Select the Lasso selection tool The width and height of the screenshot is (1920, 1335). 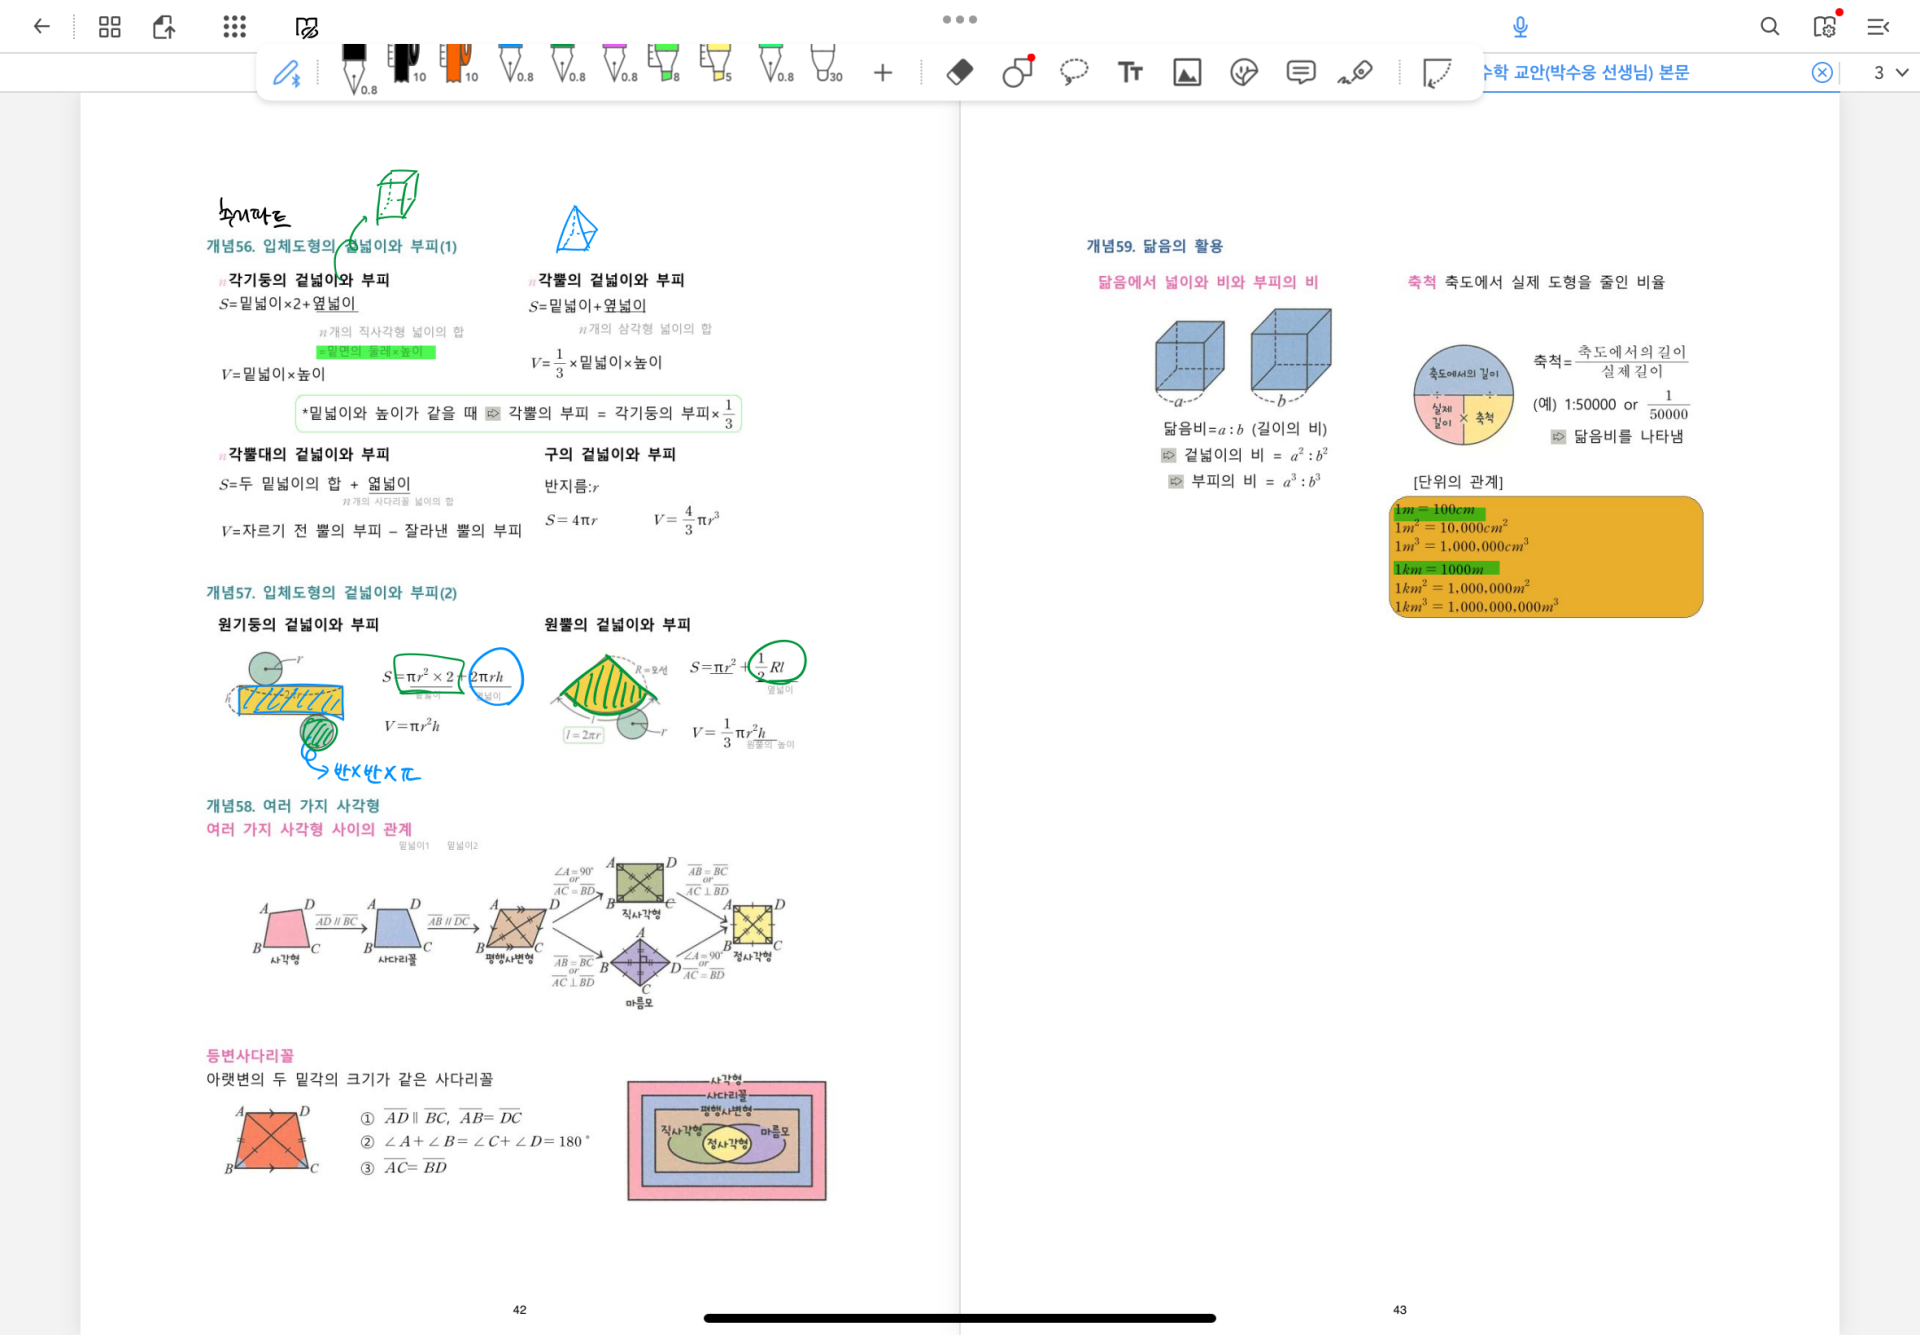[1074, 72]
